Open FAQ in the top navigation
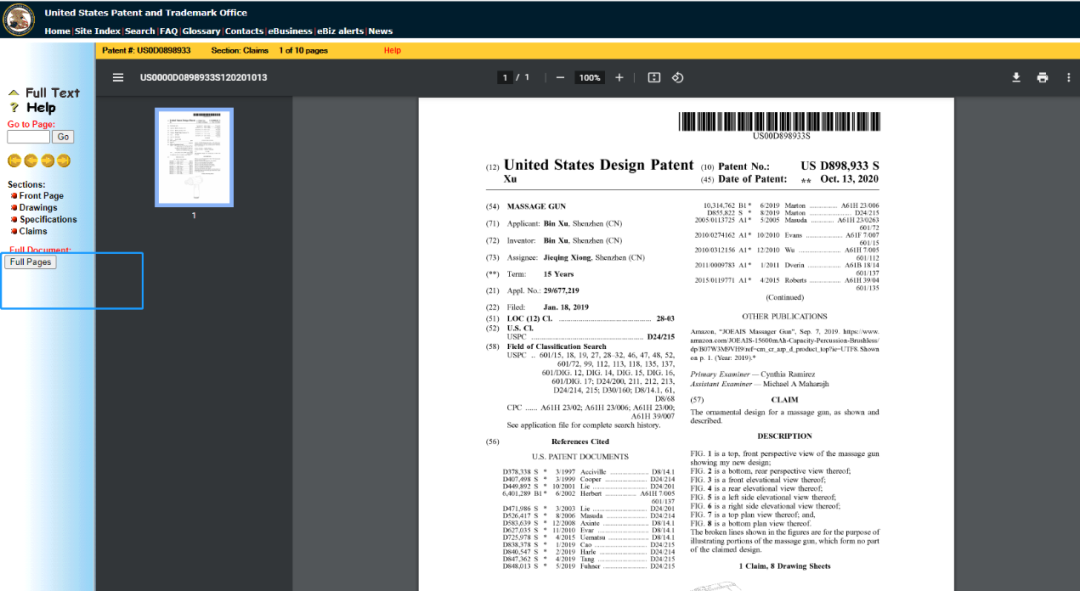1080x591 pixels. tap(169, 31)
